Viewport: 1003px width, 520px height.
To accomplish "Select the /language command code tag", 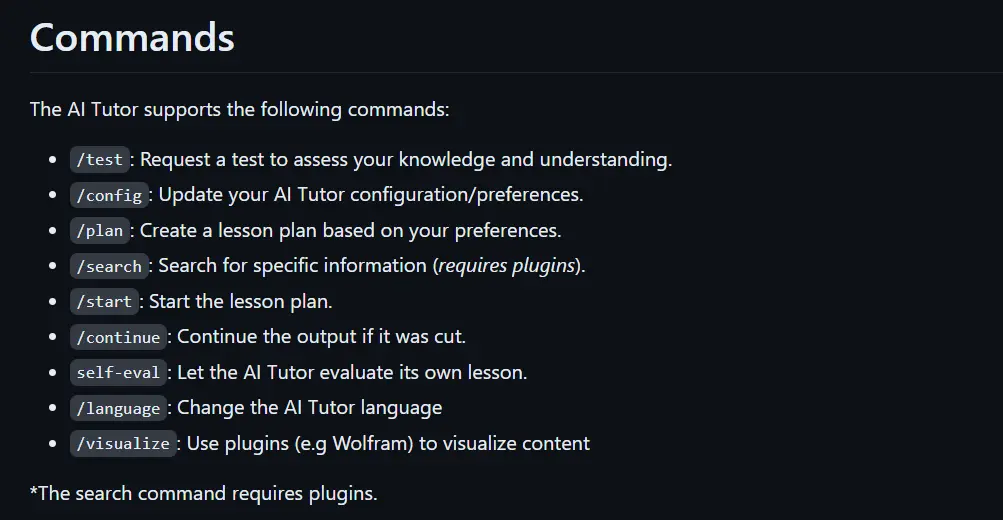I will click(118, 408).
